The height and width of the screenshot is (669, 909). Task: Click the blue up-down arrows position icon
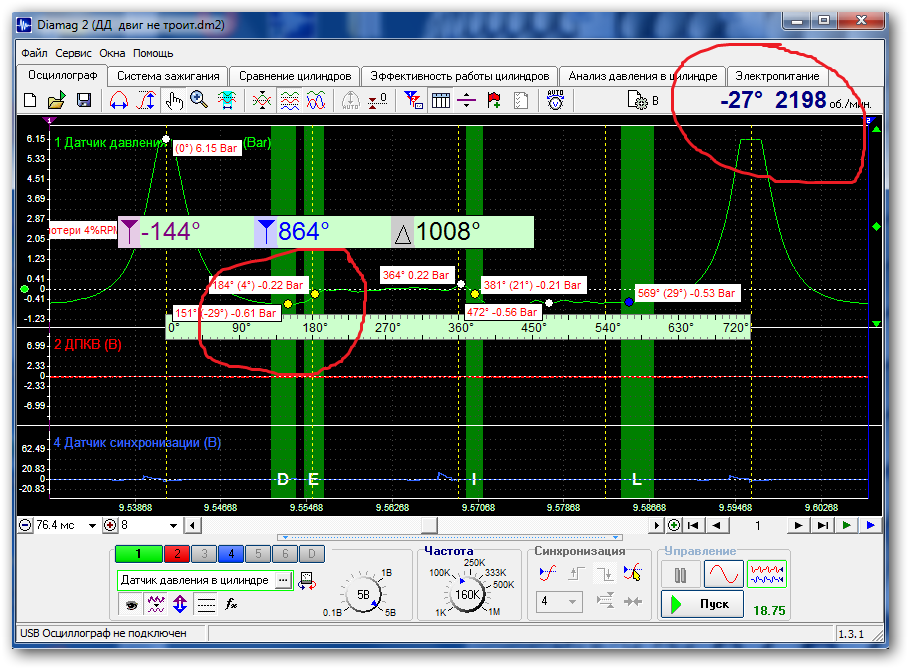(180, 605)
